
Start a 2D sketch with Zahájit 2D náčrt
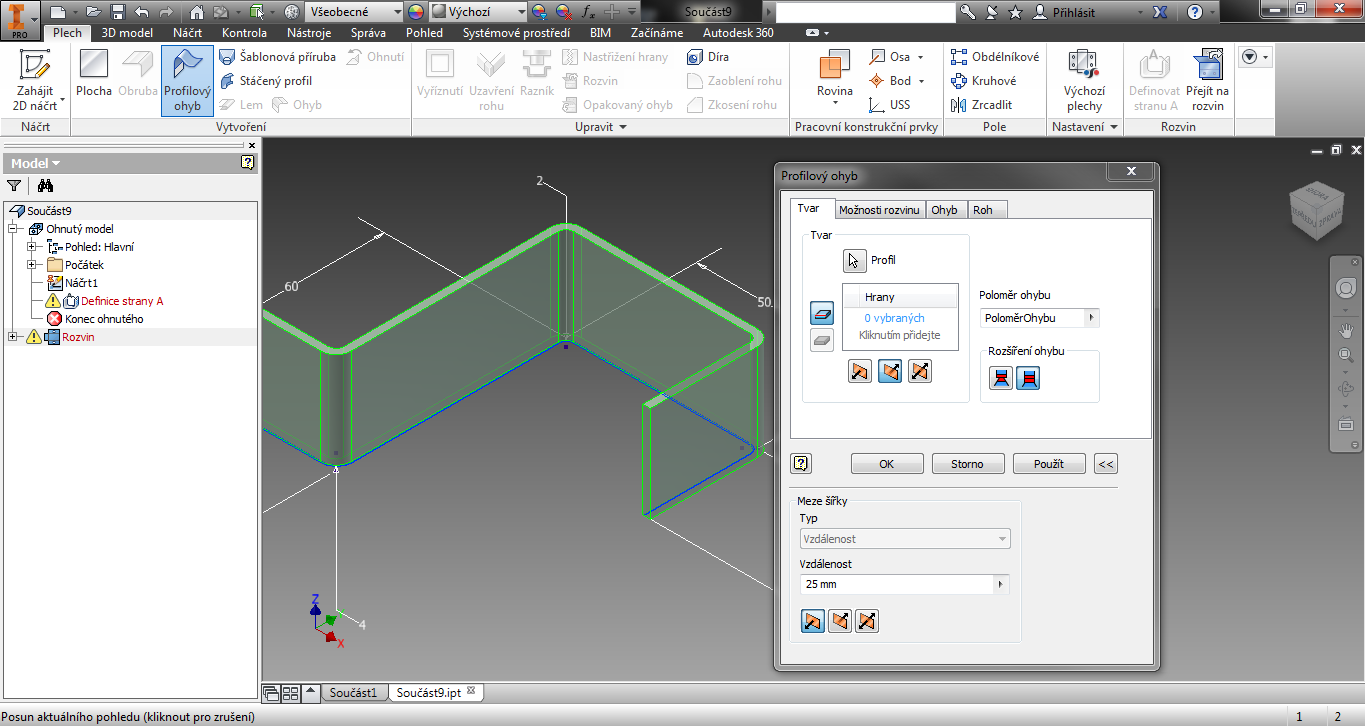[x=35, y=80]
